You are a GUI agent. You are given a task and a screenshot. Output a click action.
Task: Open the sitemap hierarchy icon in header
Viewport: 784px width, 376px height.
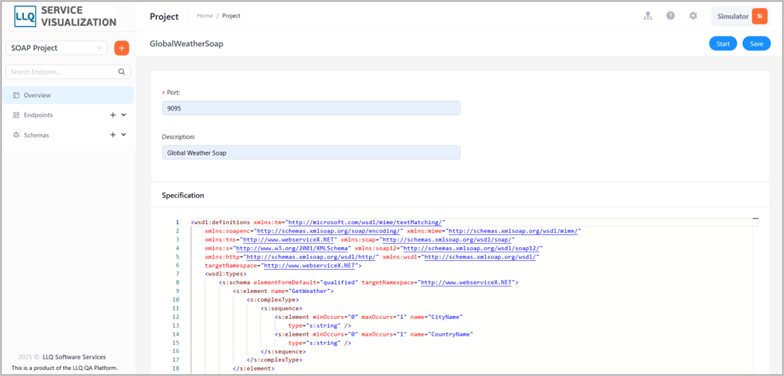(648, 16)
